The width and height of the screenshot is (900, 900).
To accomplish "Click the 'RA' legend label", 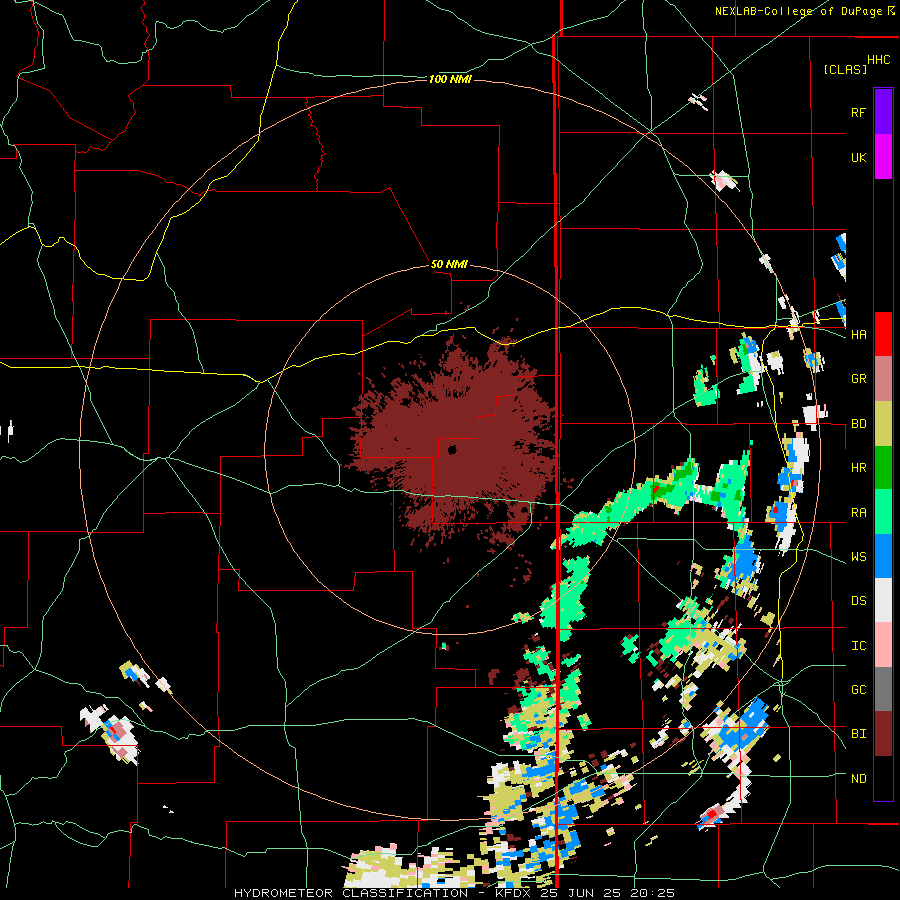I will click(x=858, y=512).
